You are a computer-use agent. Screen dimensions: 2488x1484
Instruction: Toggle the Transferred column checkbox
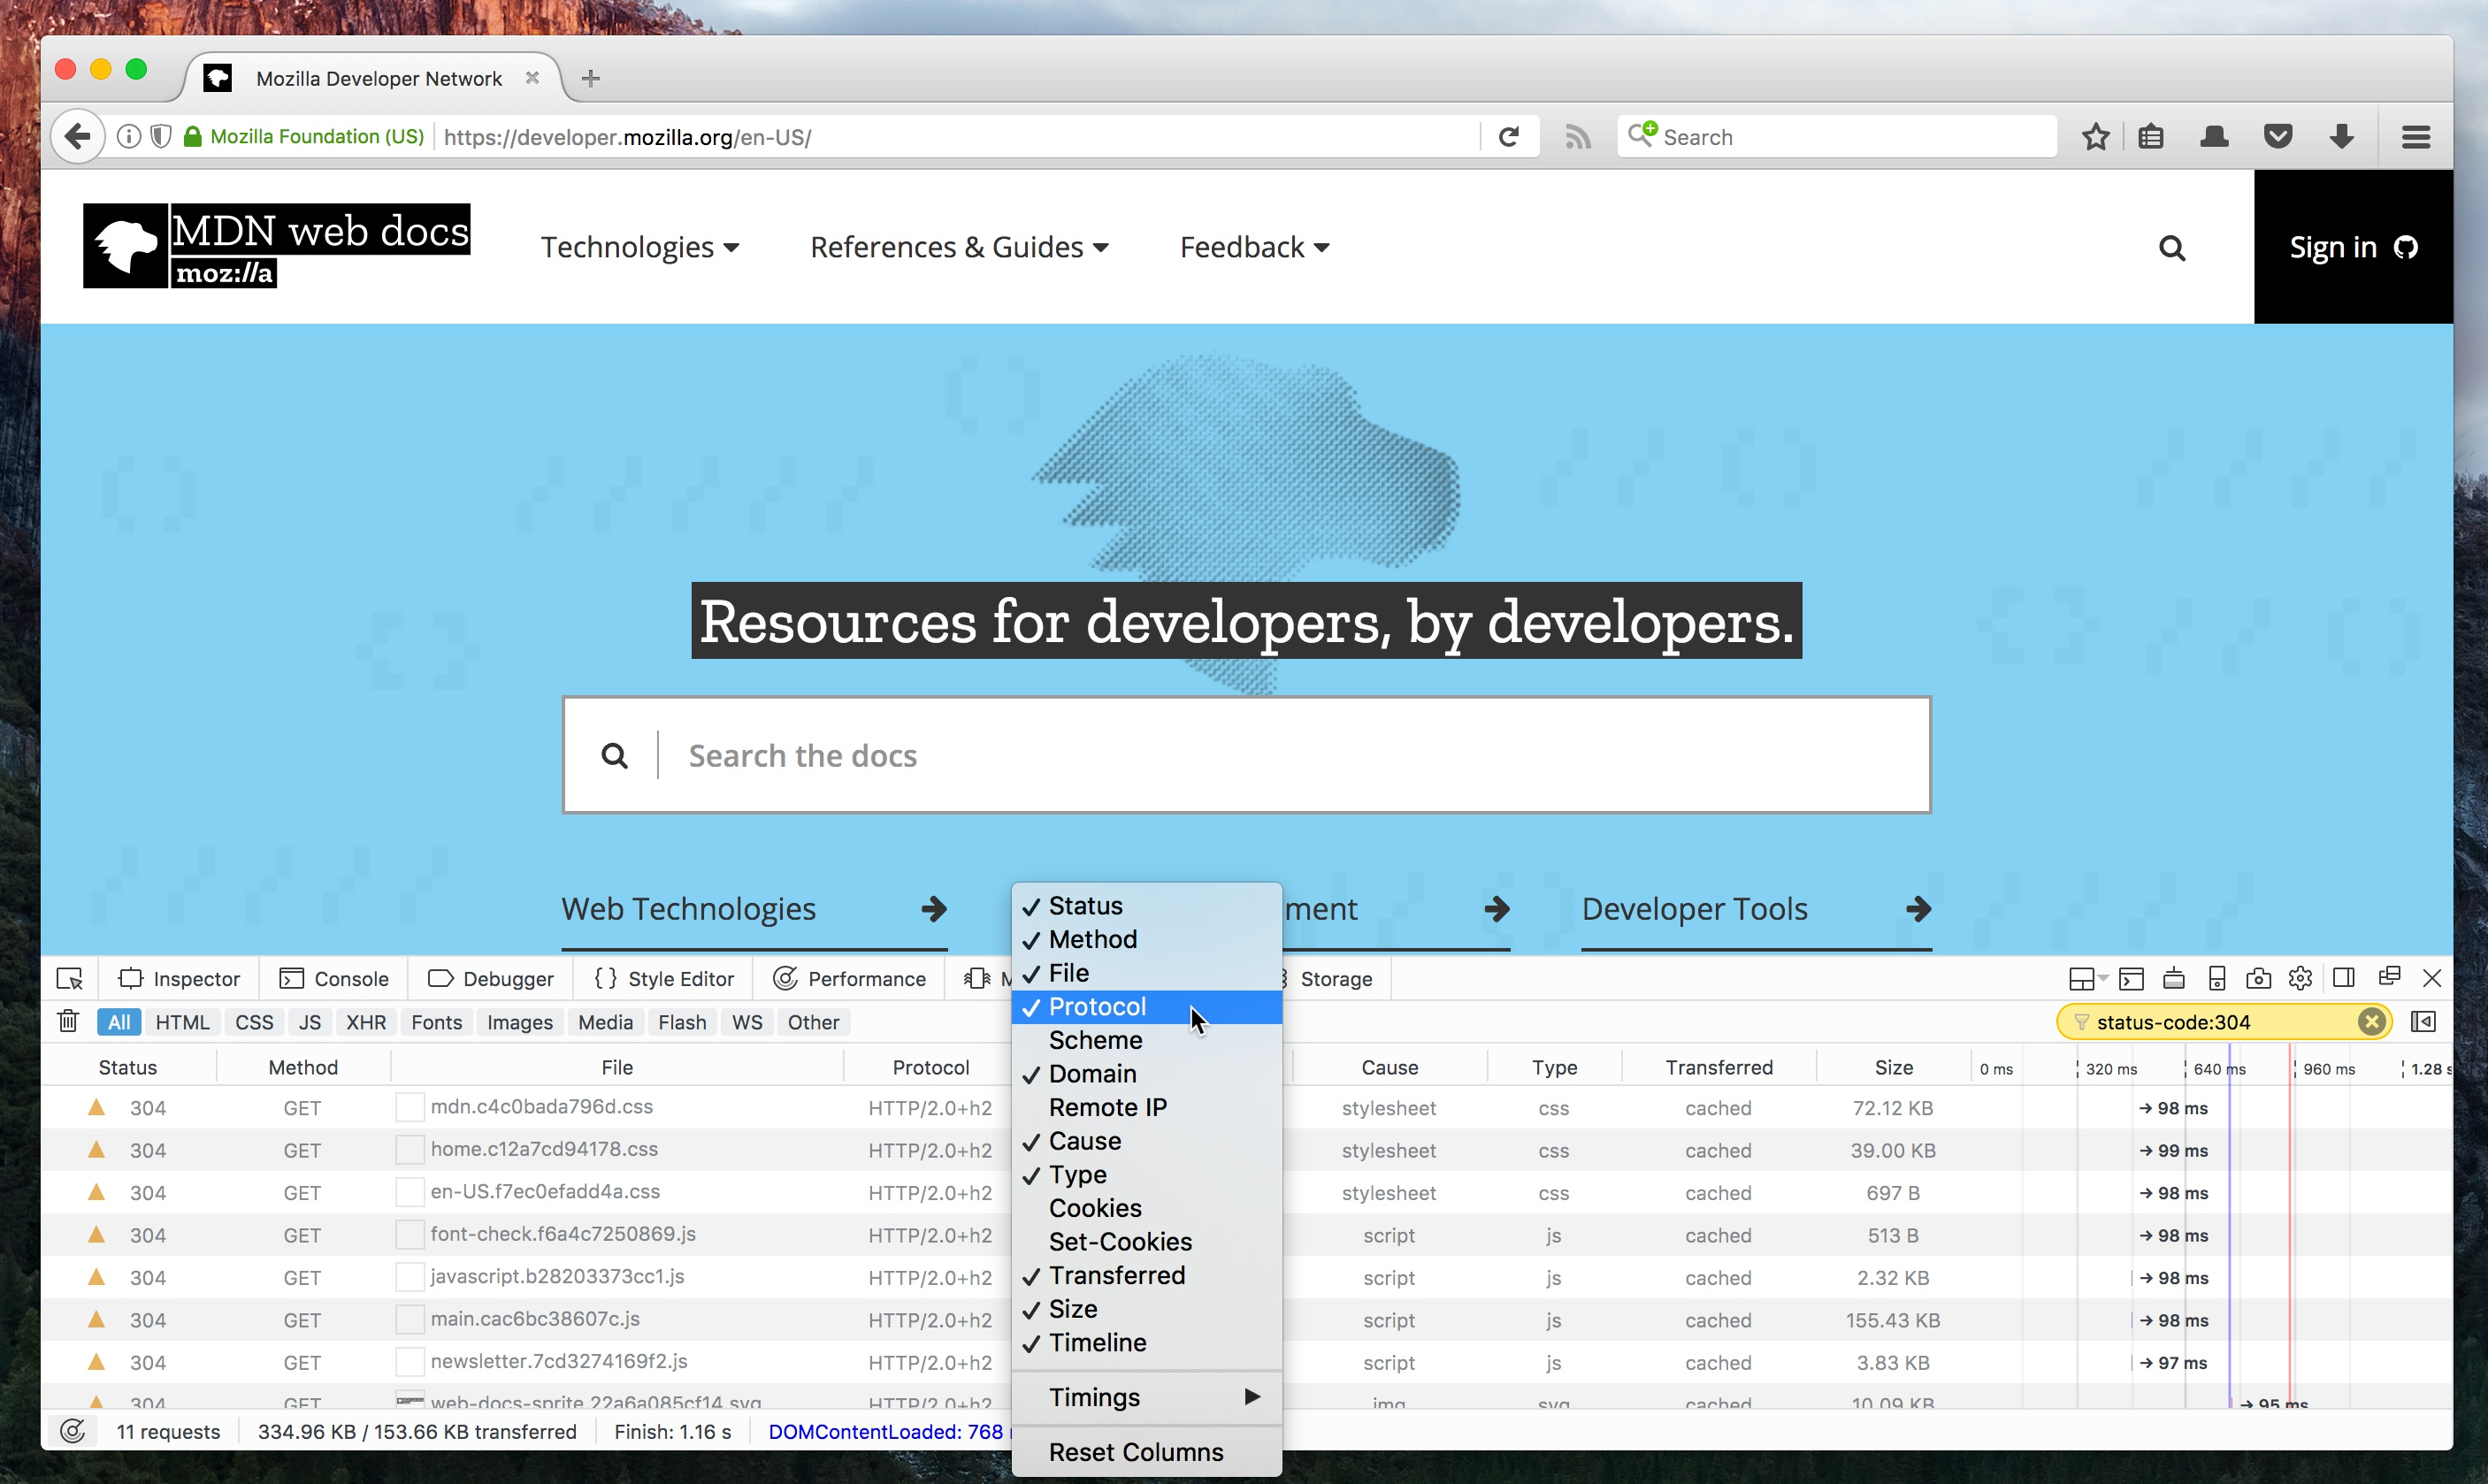tap(1118, 1274)
